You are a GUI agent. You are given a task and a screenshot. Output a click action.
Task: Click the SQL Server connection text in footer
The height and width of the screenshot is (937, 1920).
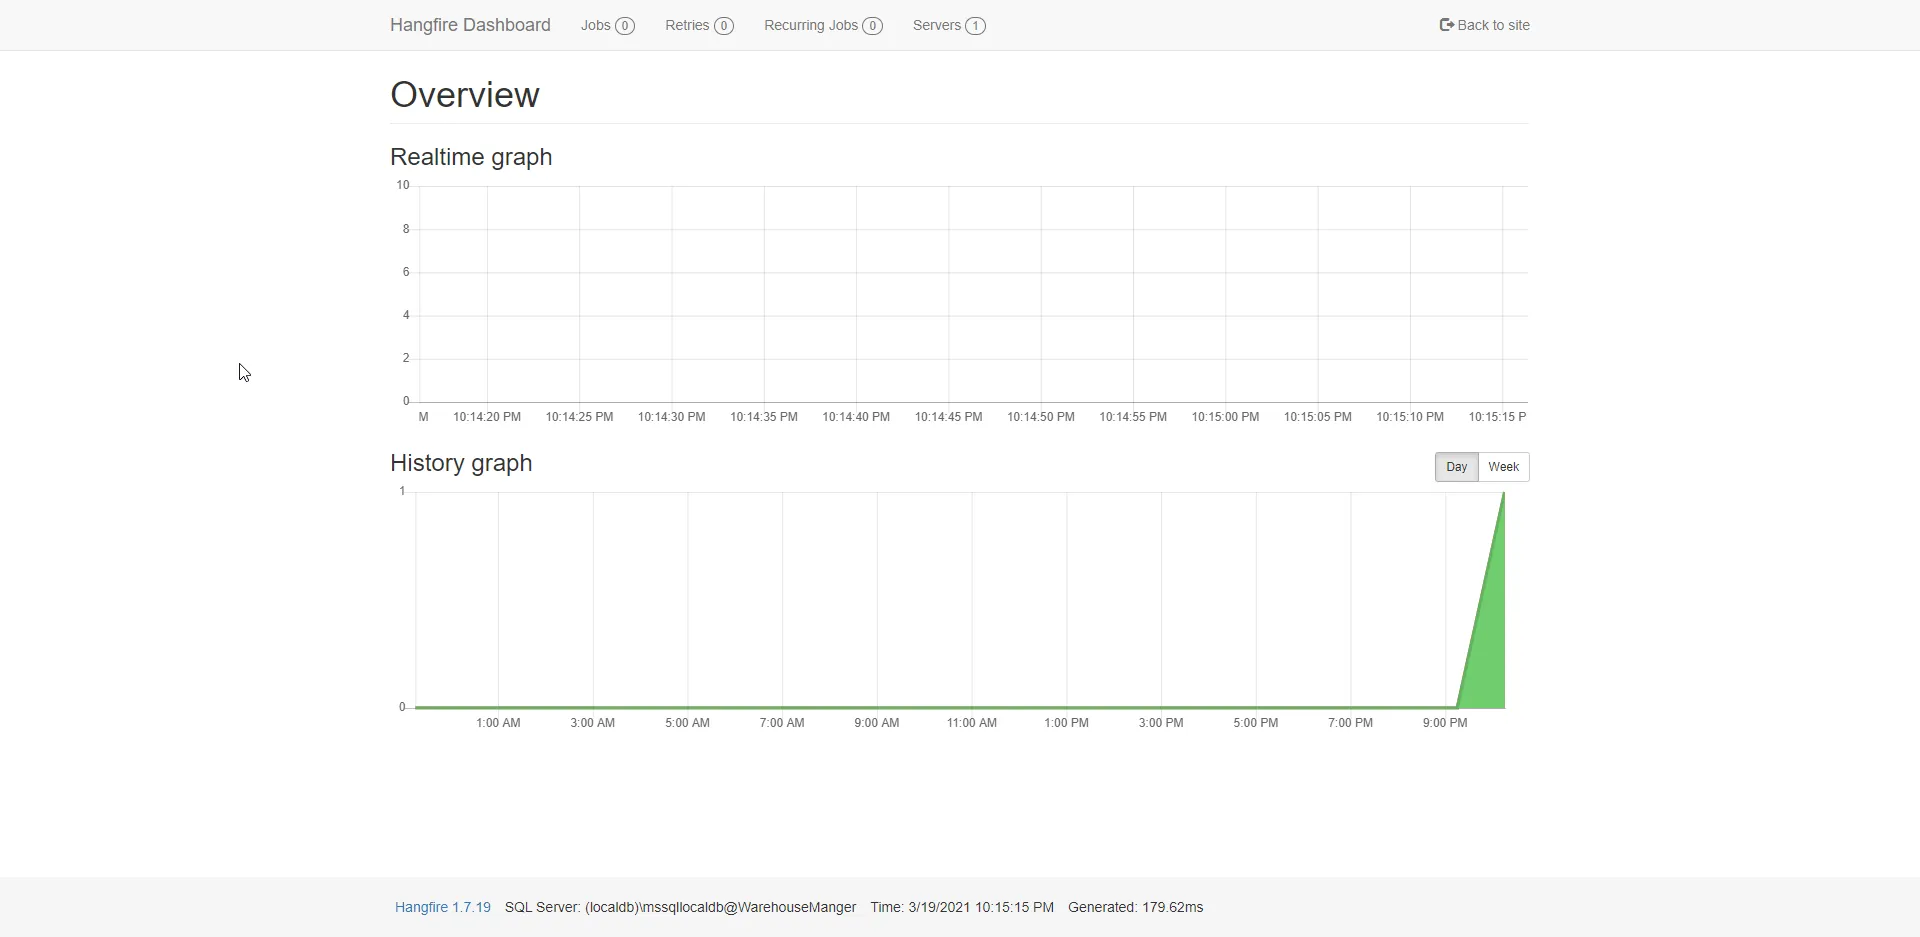[680, 907]
